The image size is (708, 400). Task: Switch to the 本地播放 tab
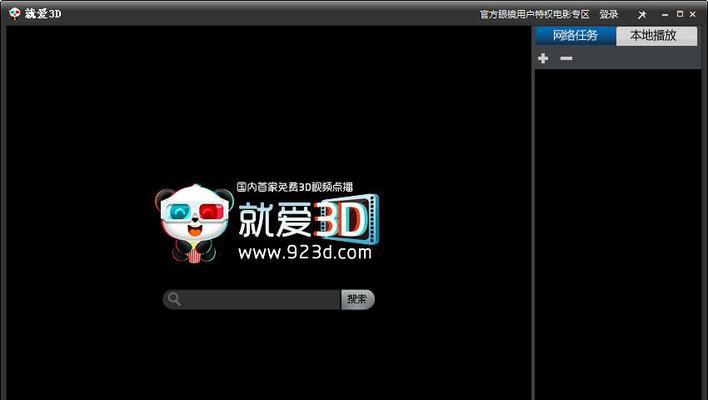(x=657, y=36)
